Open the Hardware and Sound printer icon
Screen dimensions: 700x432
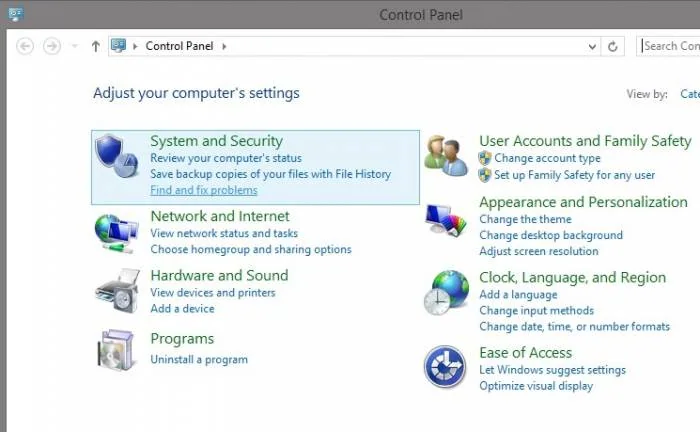pyautogui.click(x=117, y=291)
